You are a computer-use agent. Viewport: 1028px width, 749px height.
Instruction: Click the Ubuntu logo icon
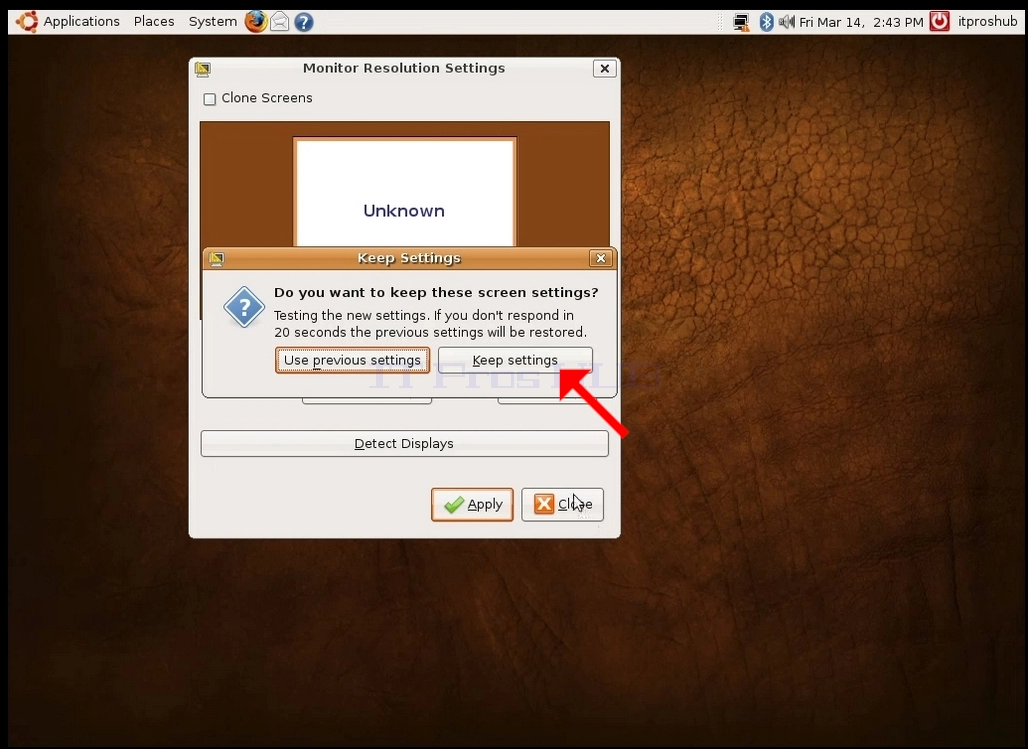[27, 22]
